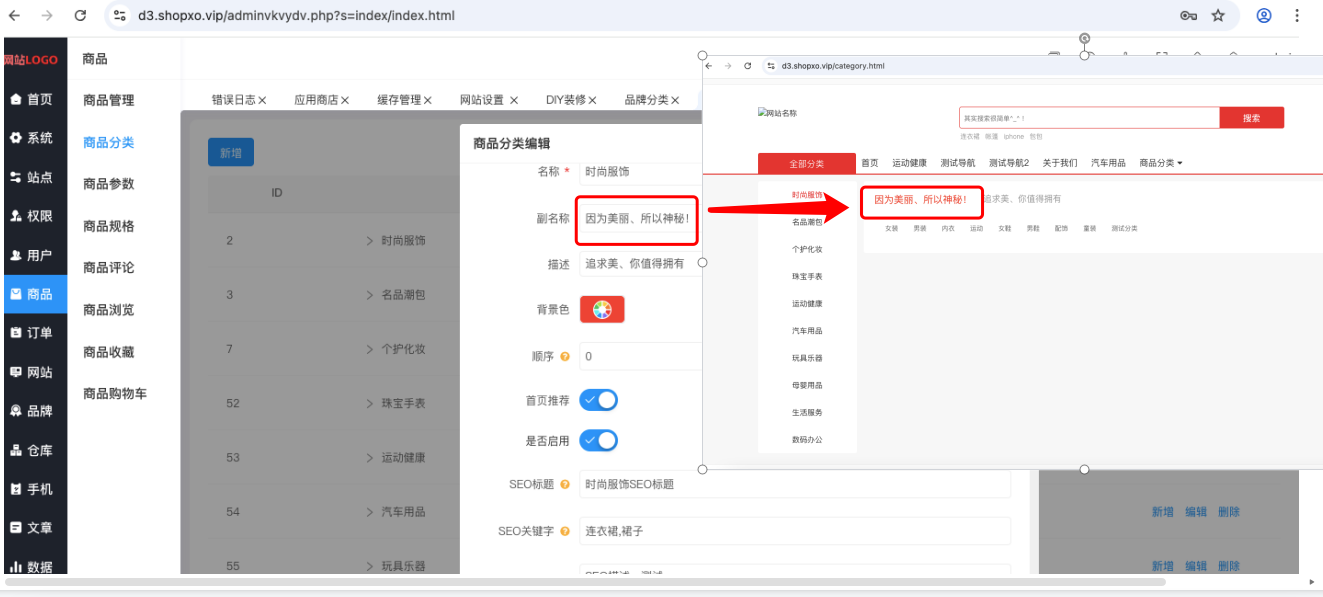Screen dimensions: 1323x597
Task: Click the horizontal scrollbar at the bottom
Action: 586,581
